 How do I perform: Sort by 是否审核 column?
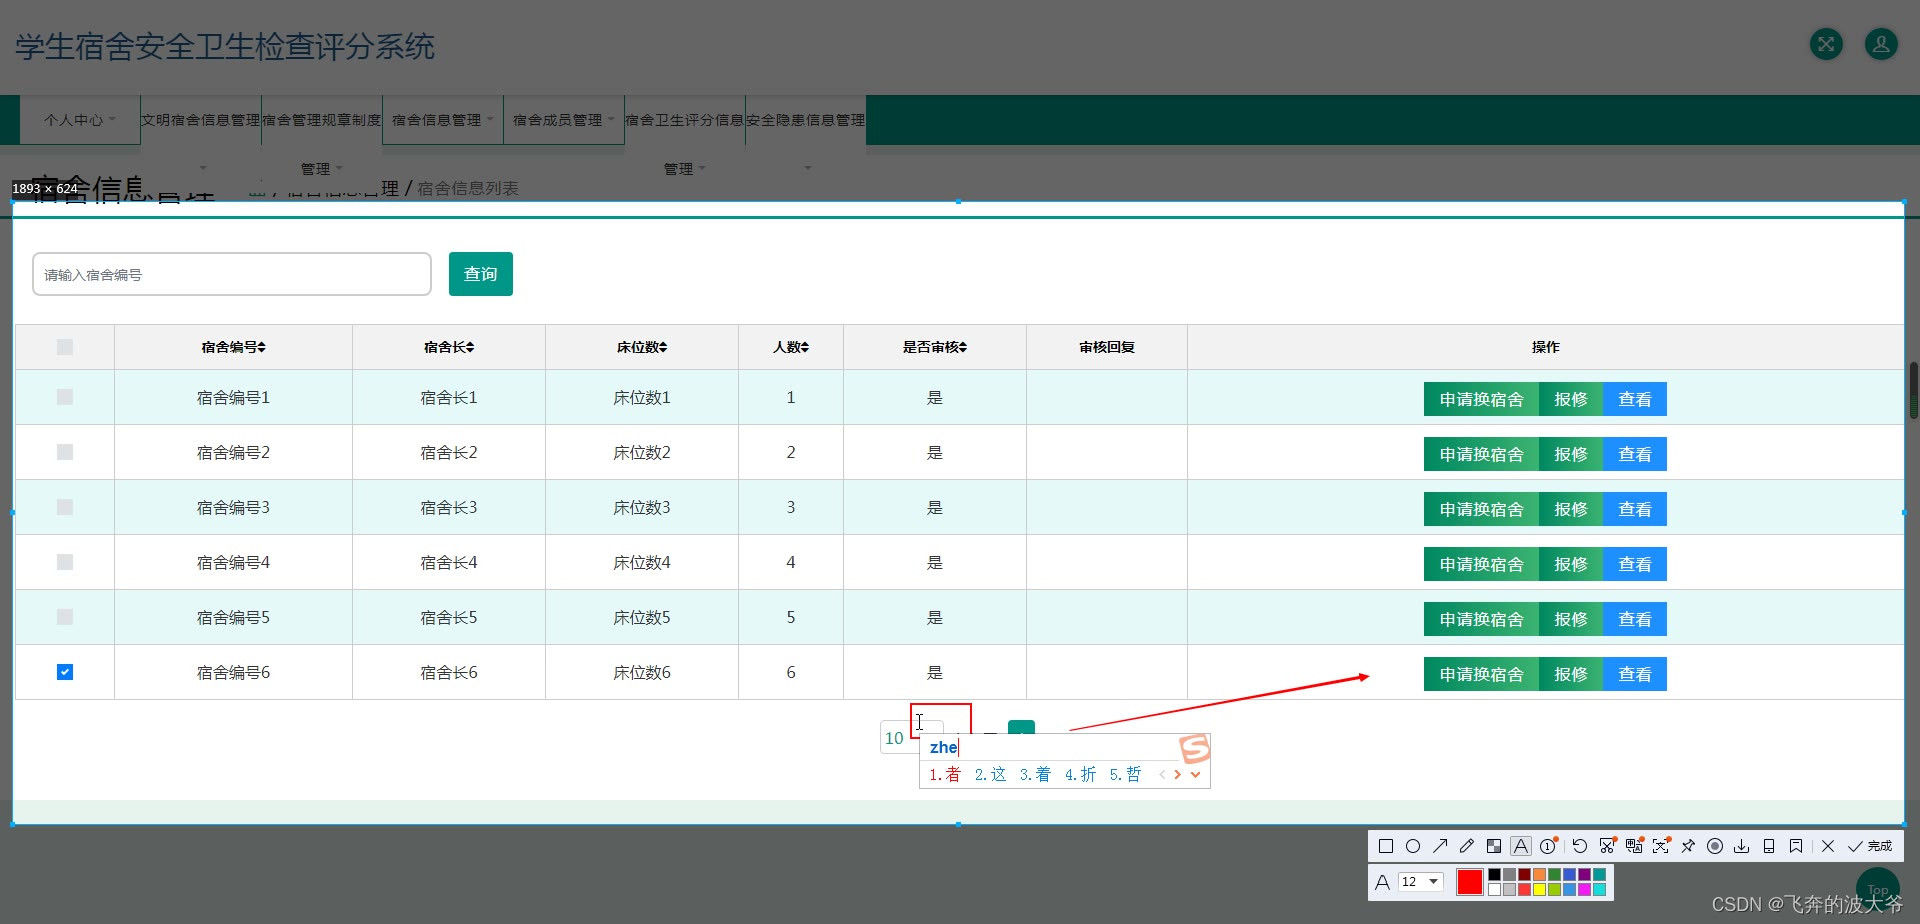[935, 347]
